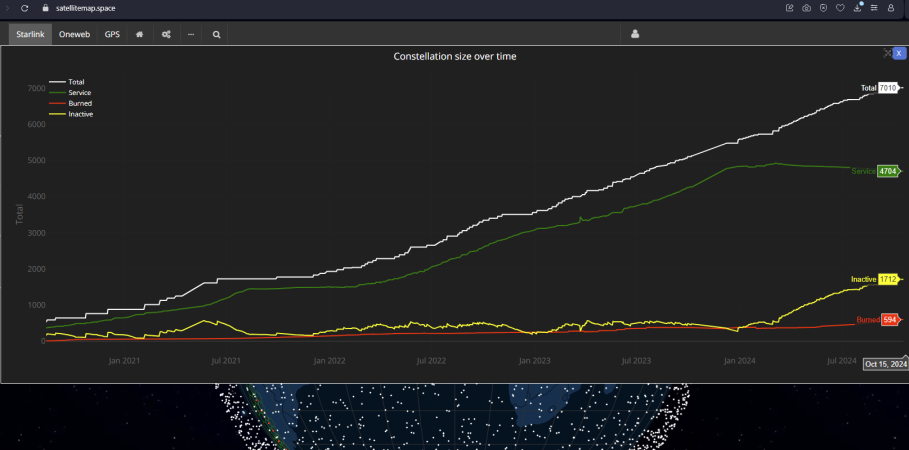Toggle the Service series in legend
The image size is (909, 450).
pyautogui.click(x=70, y=93)
